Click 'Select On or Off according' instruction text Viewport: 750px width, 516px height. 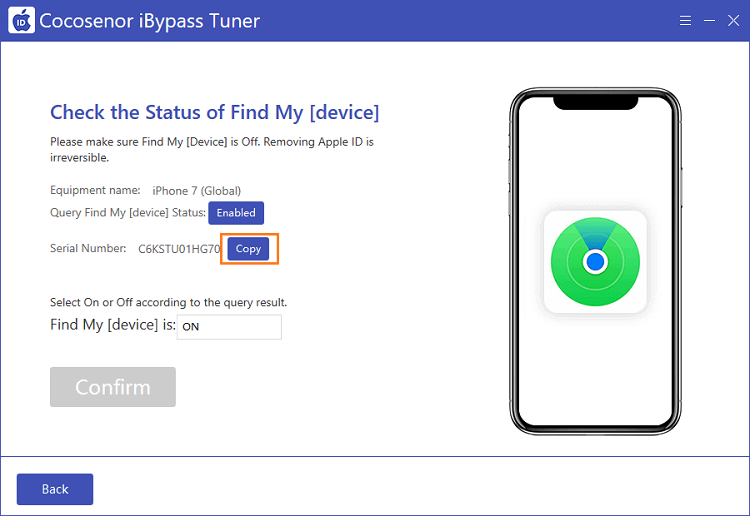tap(168, 302)
